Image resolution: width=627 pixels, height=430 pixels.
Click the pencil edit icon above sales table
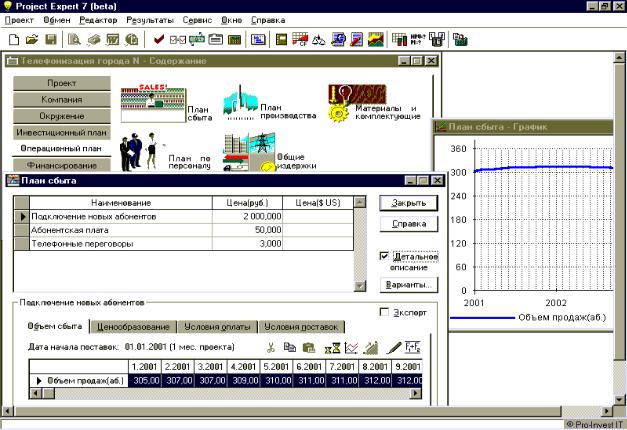click(393, 348)
